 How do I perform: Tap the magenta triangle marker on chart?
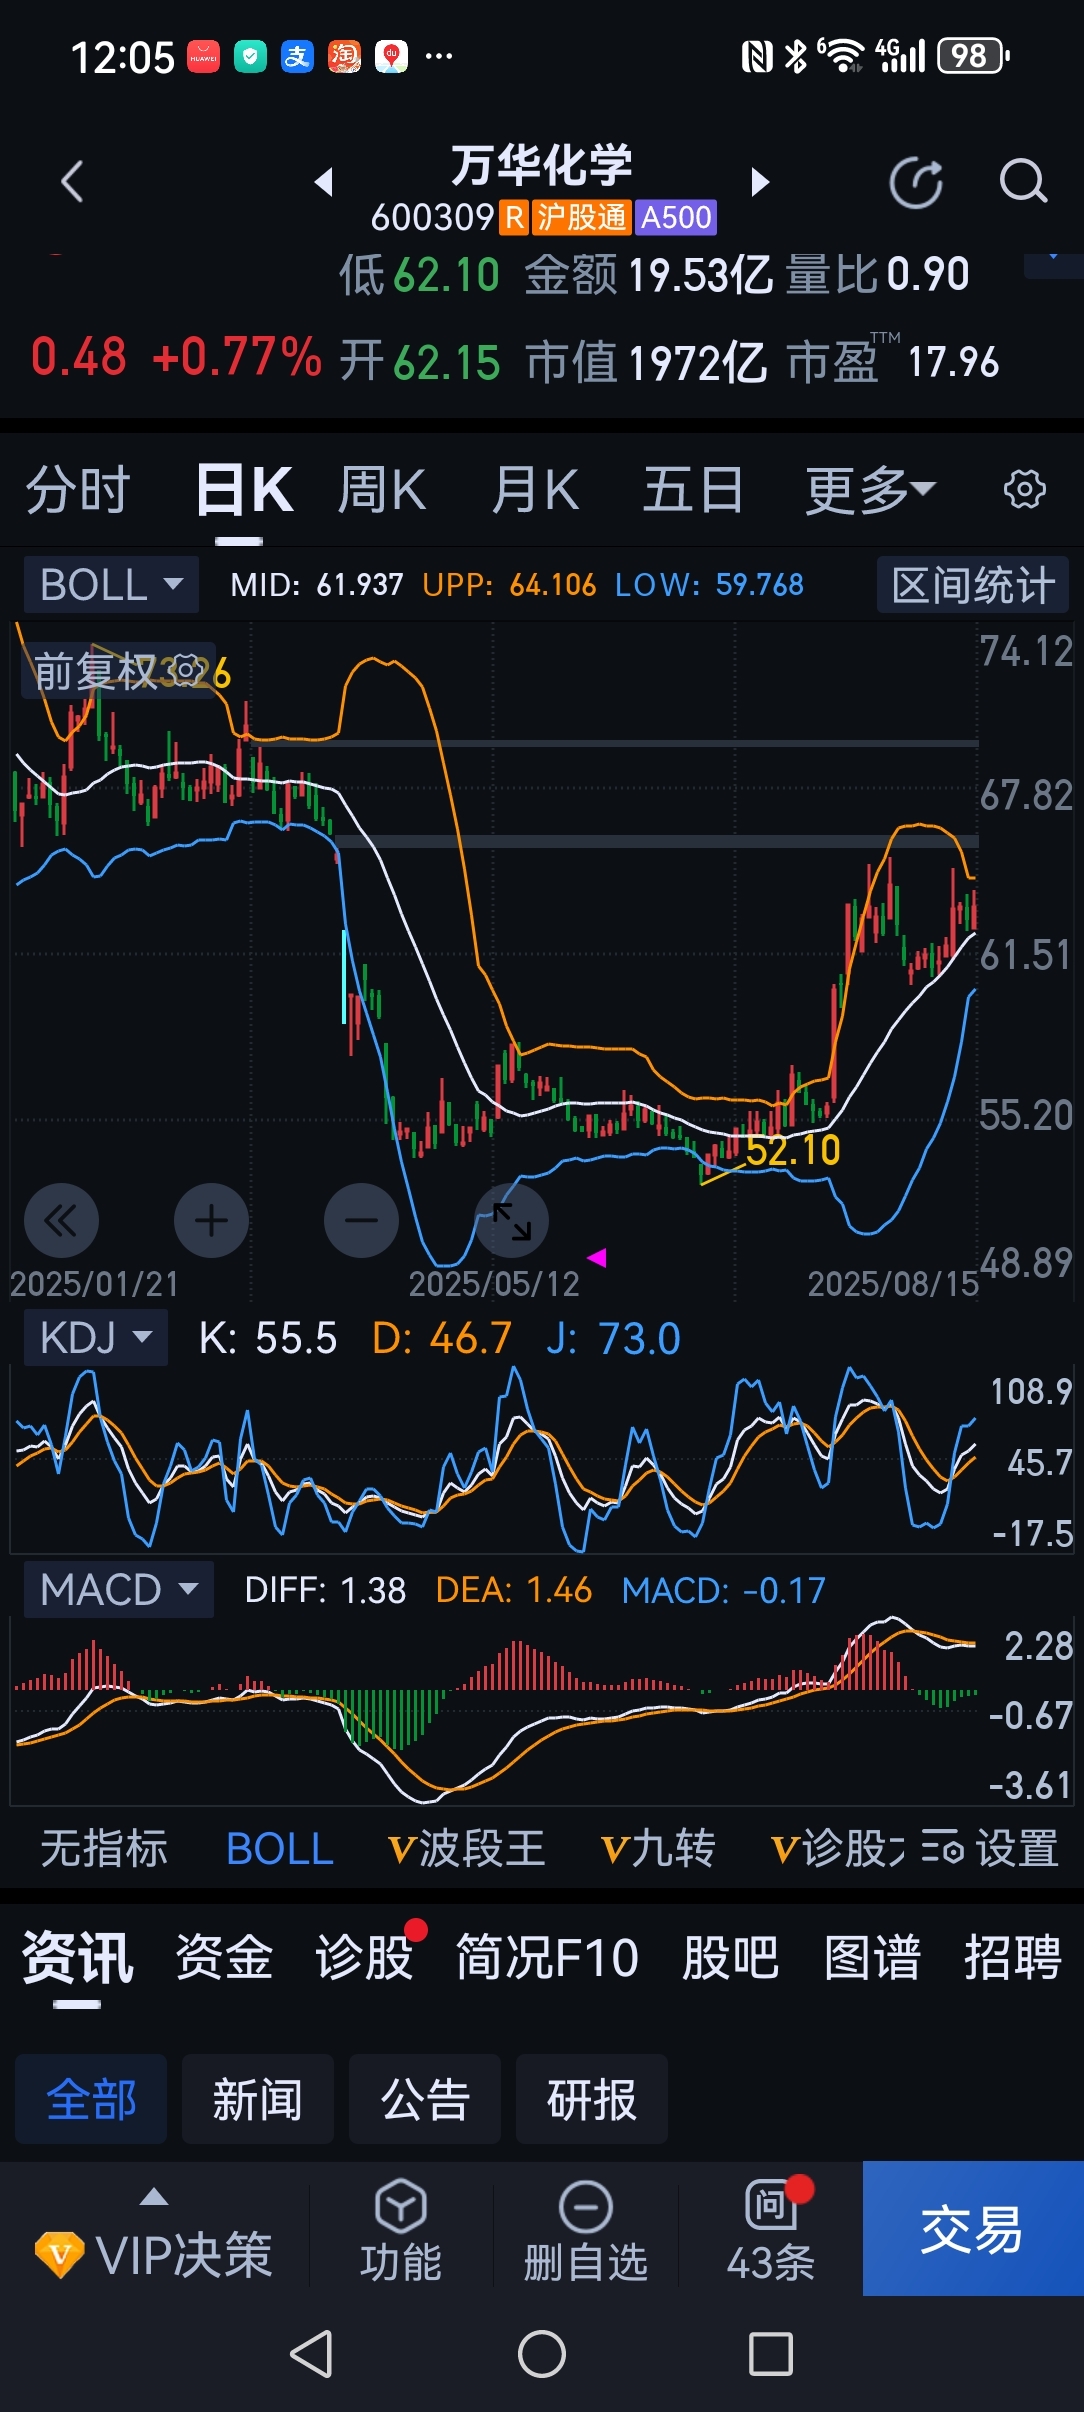[597, 1258]
